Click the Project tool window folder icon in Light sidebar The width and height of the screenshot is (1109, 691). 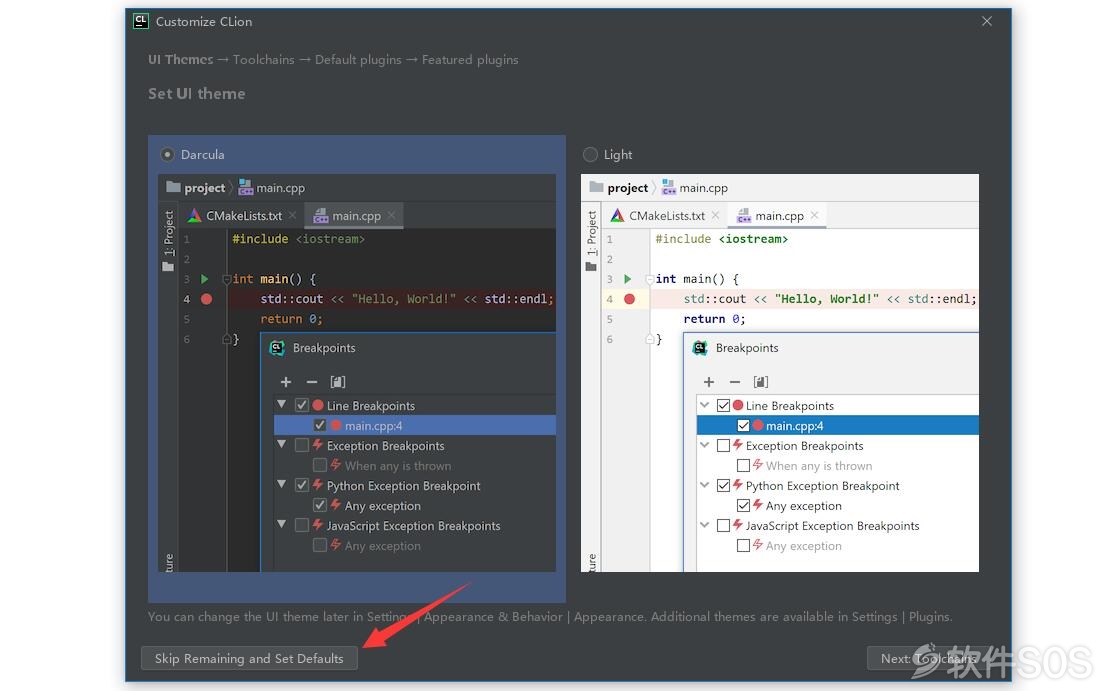(591, 267)
